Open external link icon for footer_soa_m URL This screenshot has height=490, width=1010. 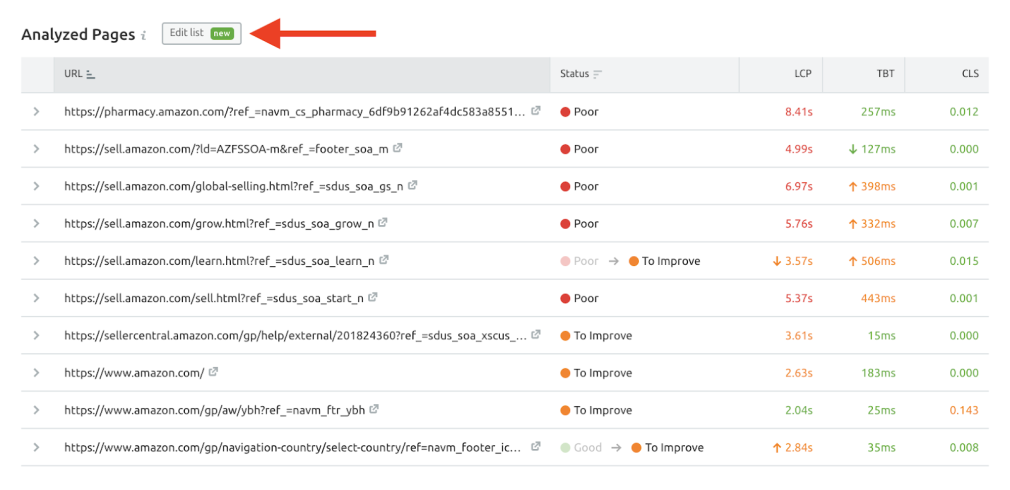point(398,148)
